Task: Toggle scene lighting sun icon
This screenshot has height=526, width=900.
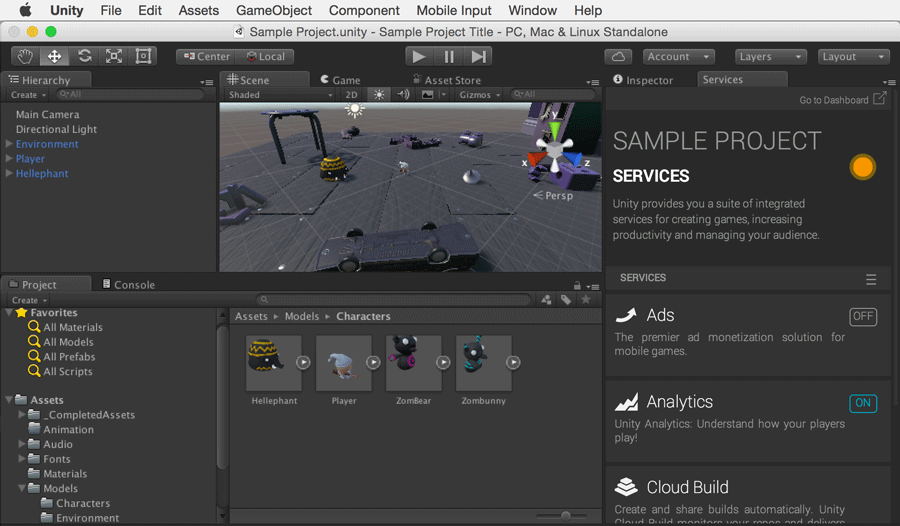Action: point(379,95)
